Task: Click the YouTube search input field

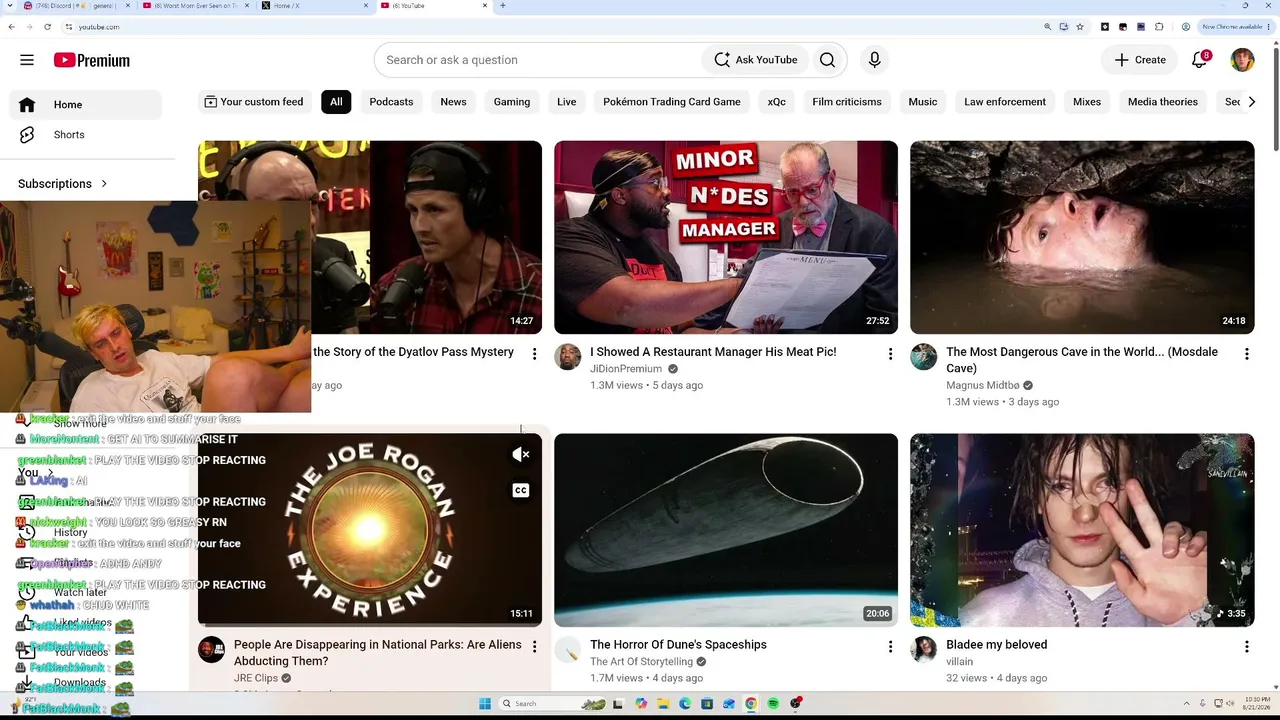Action: (x=540, y=60)
